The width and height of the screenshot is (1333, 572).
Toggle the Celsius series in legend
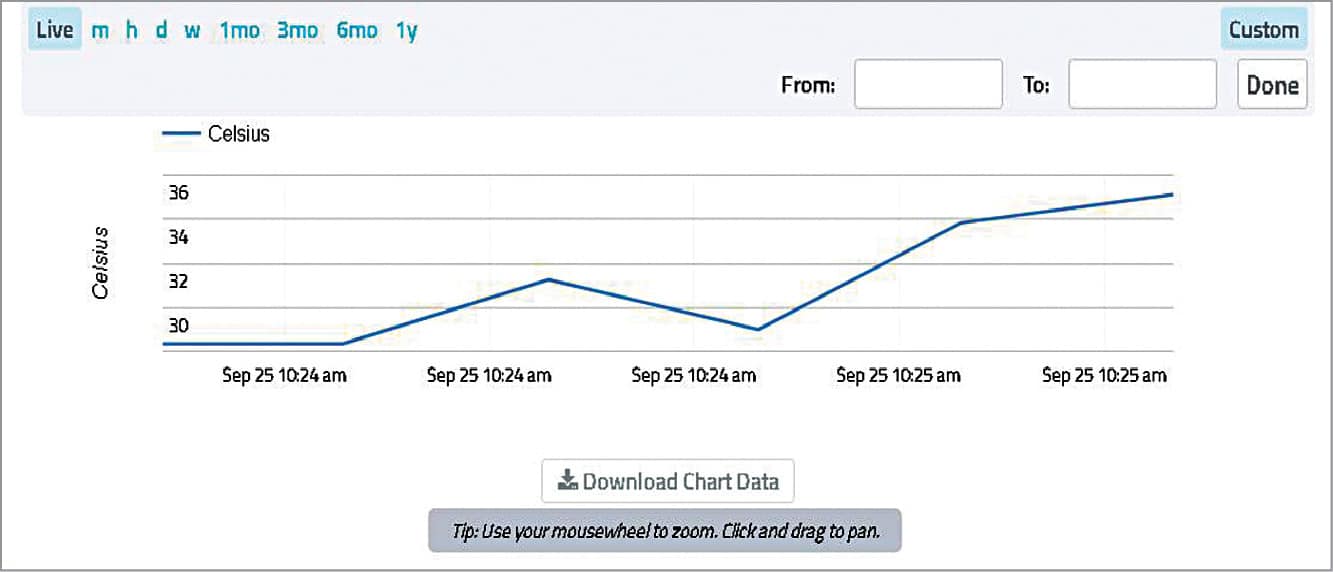click(216, 134)
